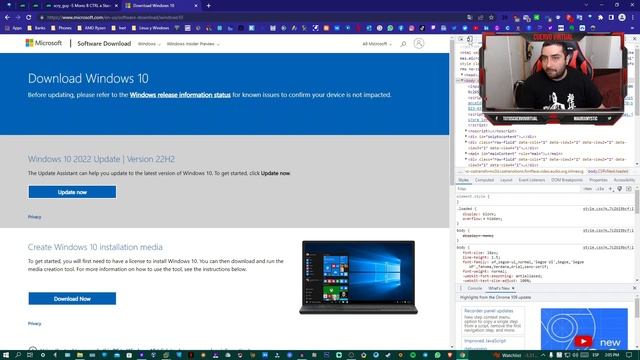Image resolution: width=640 pixels, height=360 pixels.
Task: Click the Windows 10 laptop image
Action: [x=358, y=277]
